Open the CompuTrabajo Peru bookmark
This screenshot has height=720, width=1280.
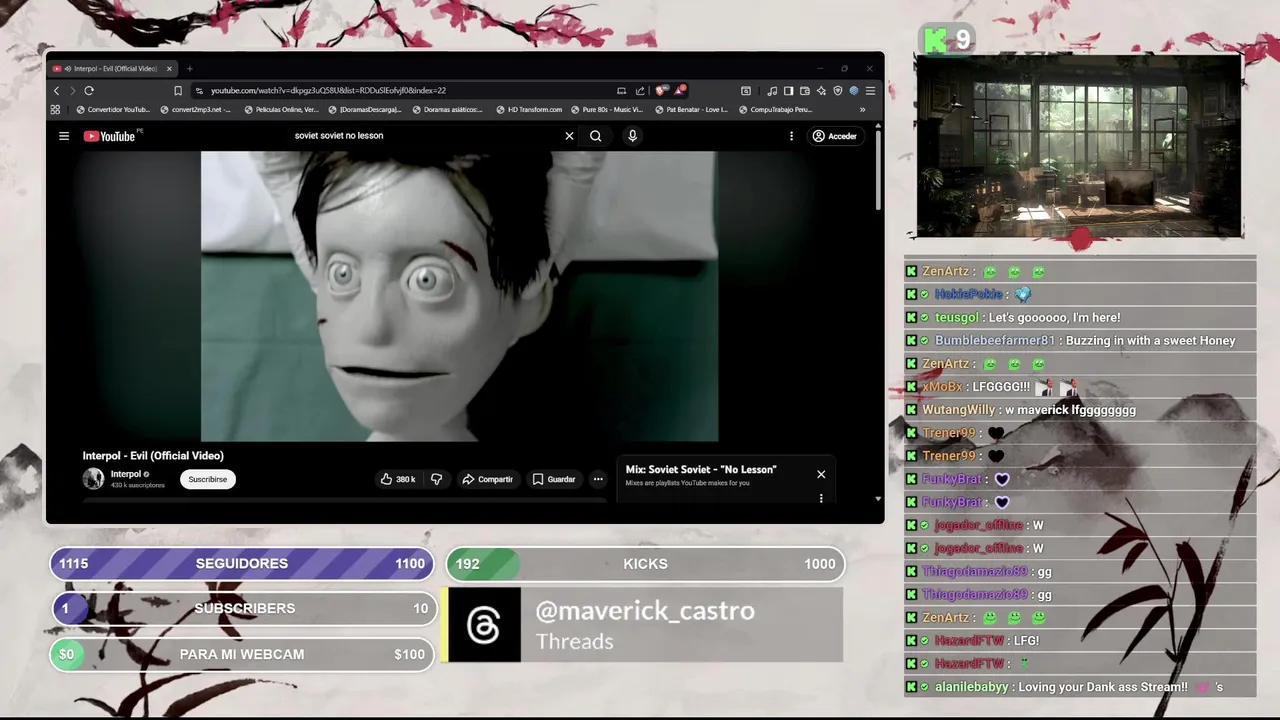tap(774, 110)
